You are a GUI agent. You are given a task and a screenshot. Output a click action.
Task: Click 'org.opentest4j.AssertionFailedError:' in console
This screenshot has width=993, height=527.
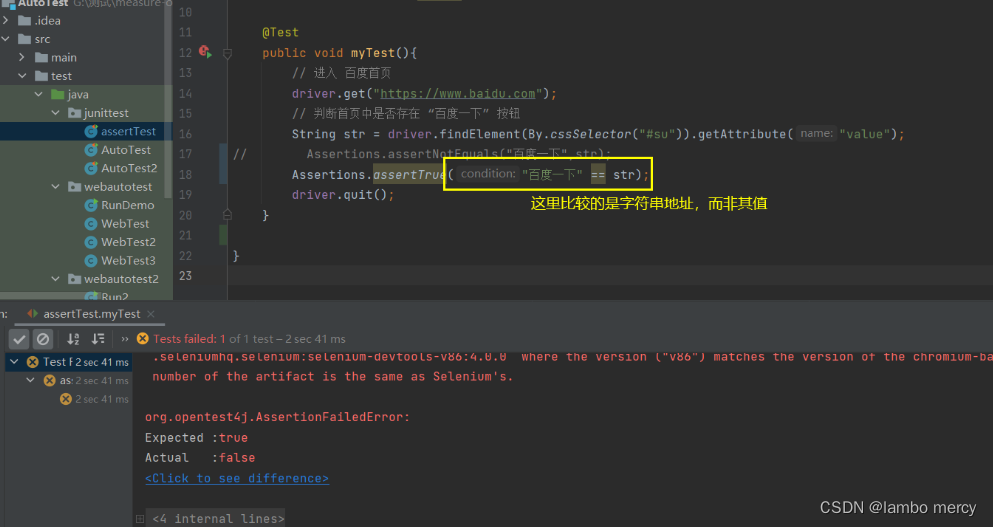(277, 417)
